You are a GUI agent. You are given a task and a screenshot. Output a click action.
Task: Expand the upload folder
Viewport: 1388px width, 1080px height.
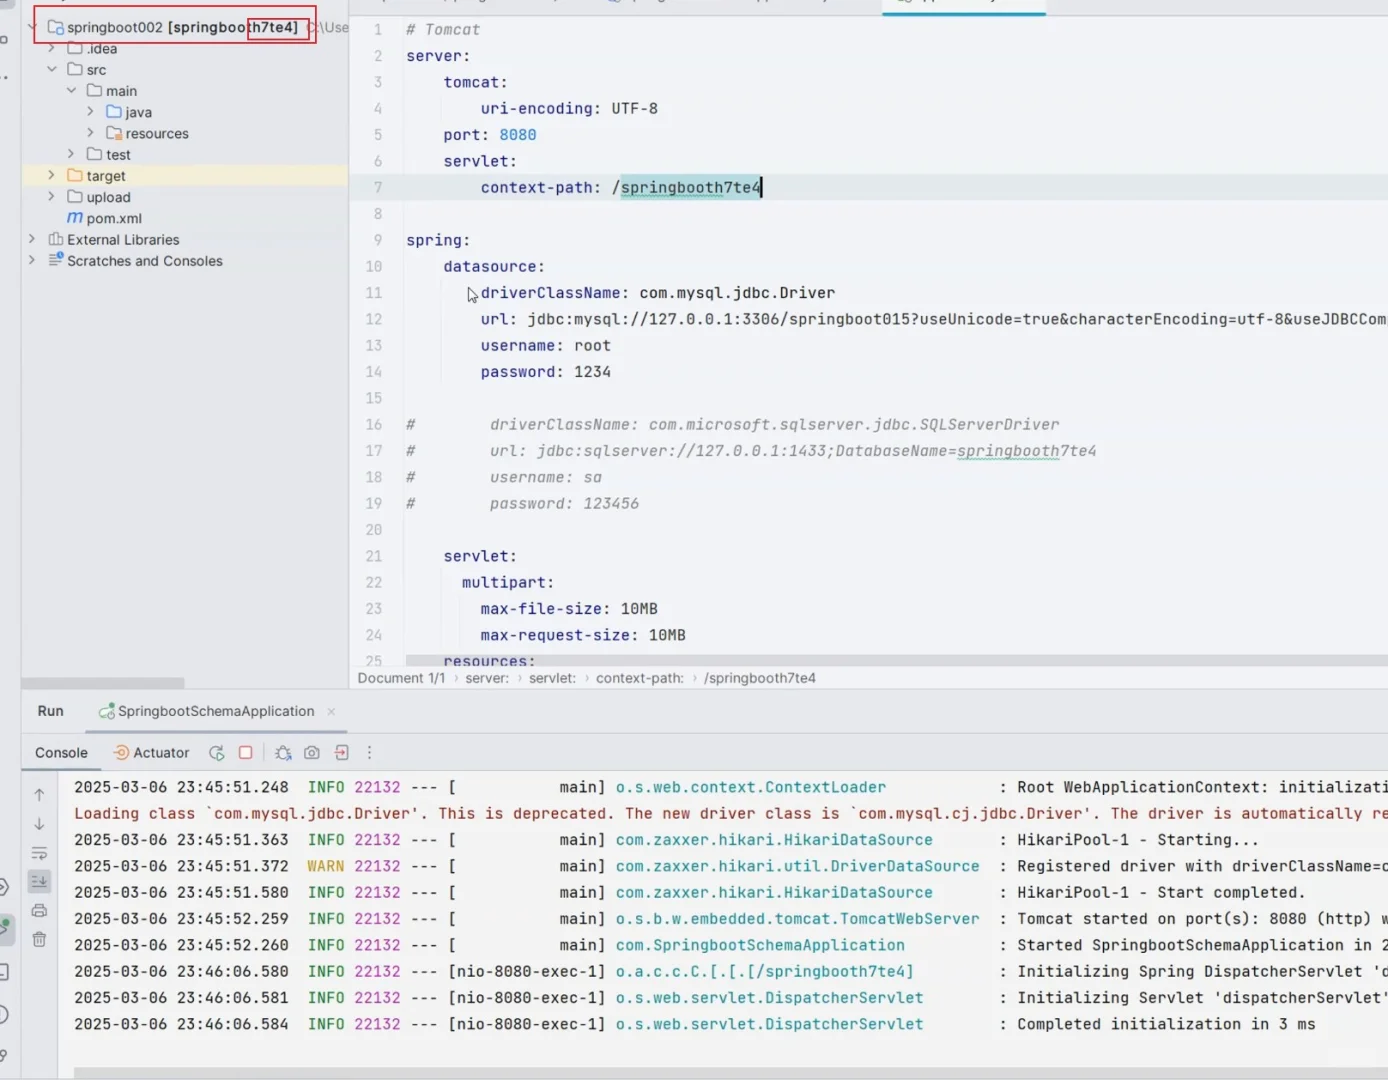point(52,197)
